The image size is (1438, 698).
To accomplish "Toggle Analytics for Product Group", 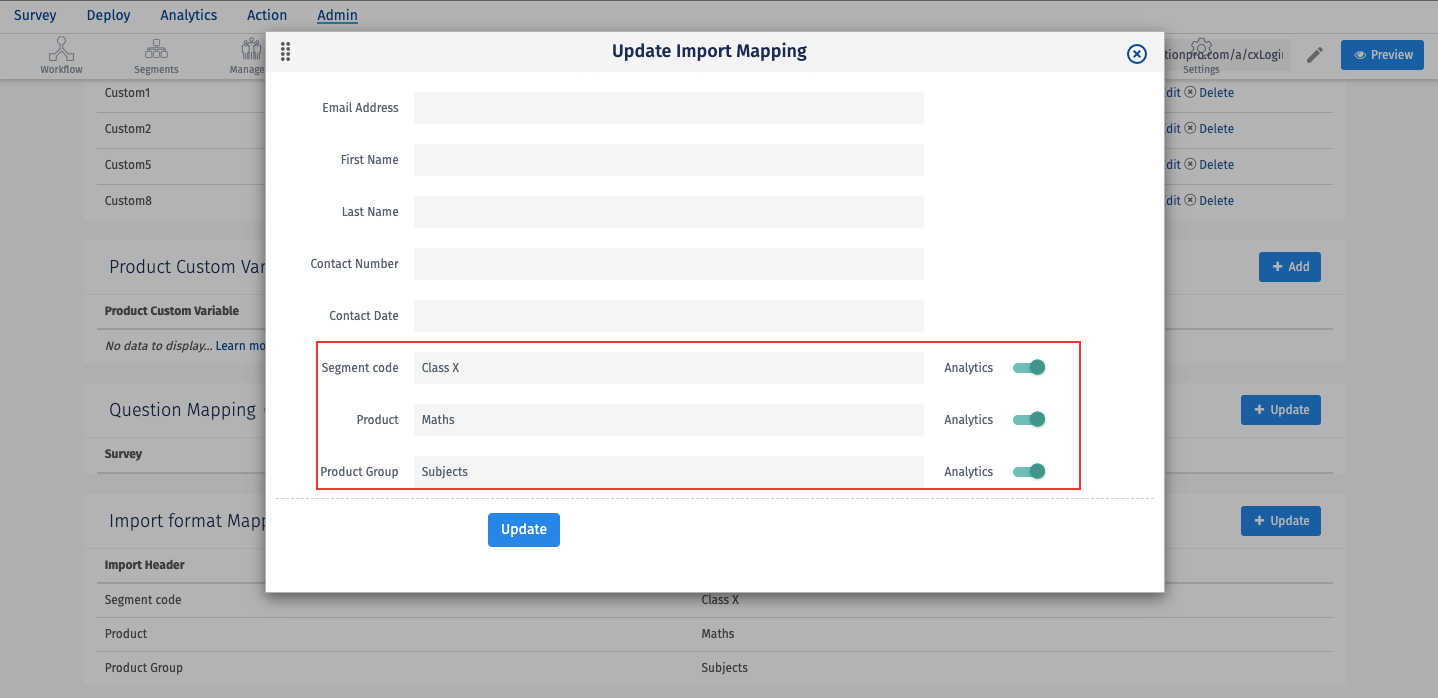I will pyautogui.click(x=1029, y=471).
